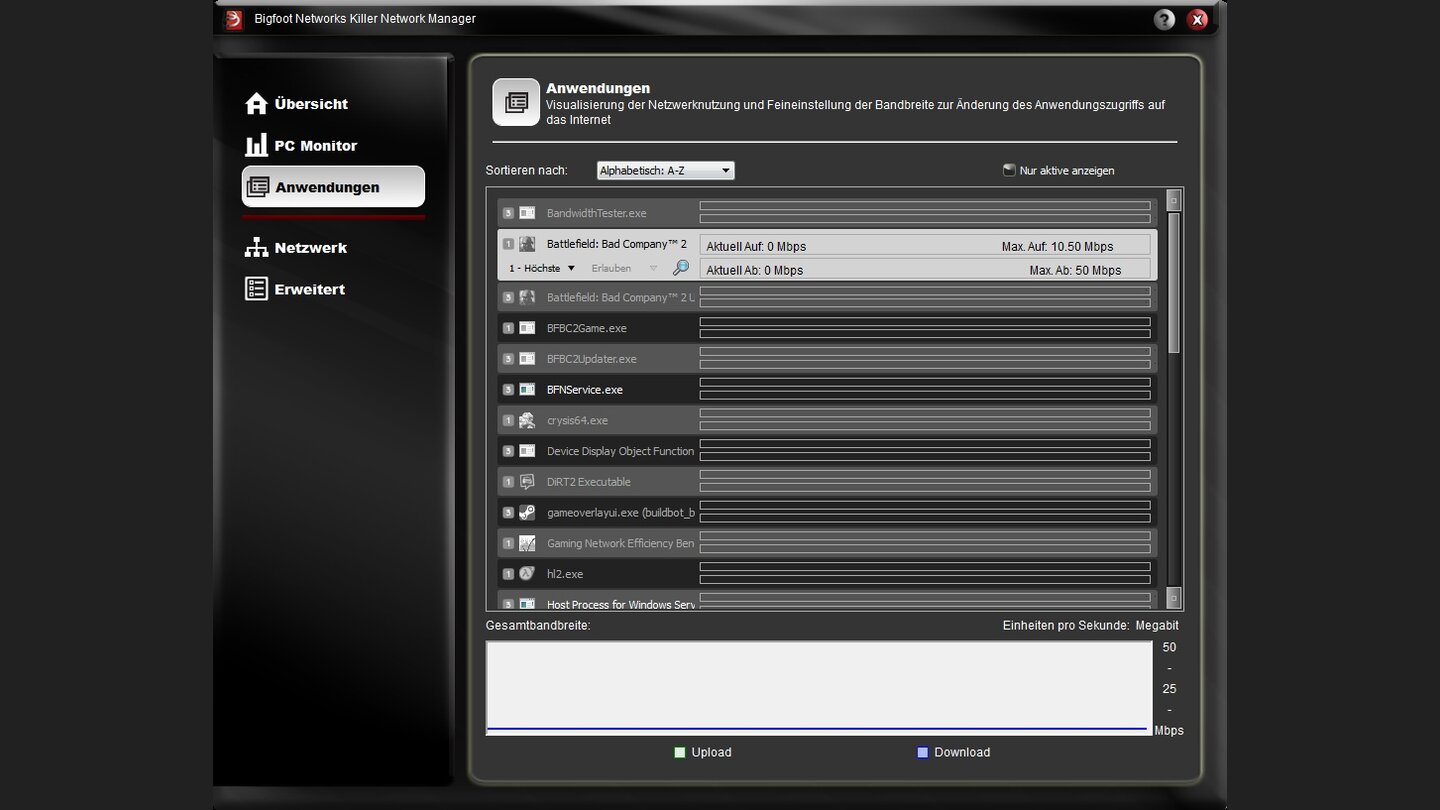Click the crysis64.exe game icon
The height and width of the screenshot is (810, 1440).
click(527, 421)
